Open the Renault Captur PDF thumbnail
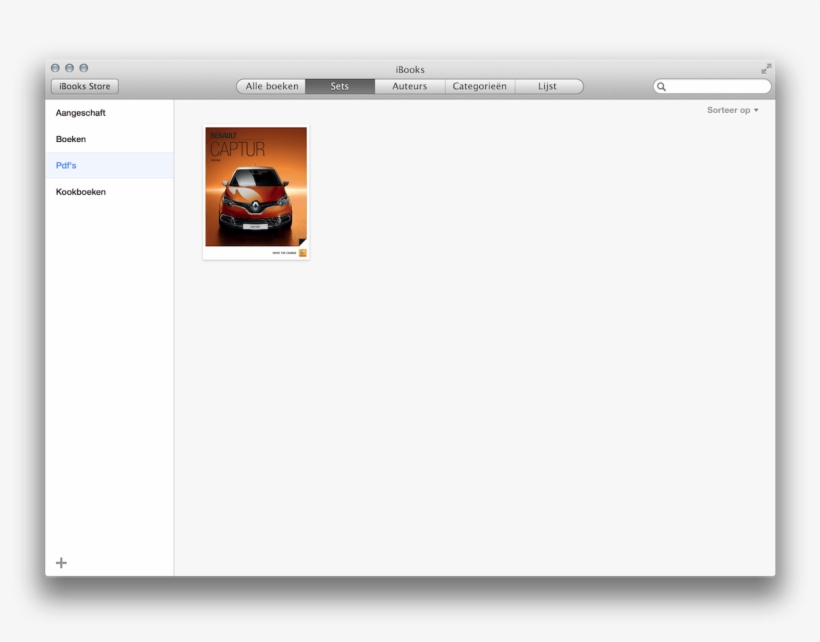The width and height of the screenshot is (820, 642). pos(256,192)
